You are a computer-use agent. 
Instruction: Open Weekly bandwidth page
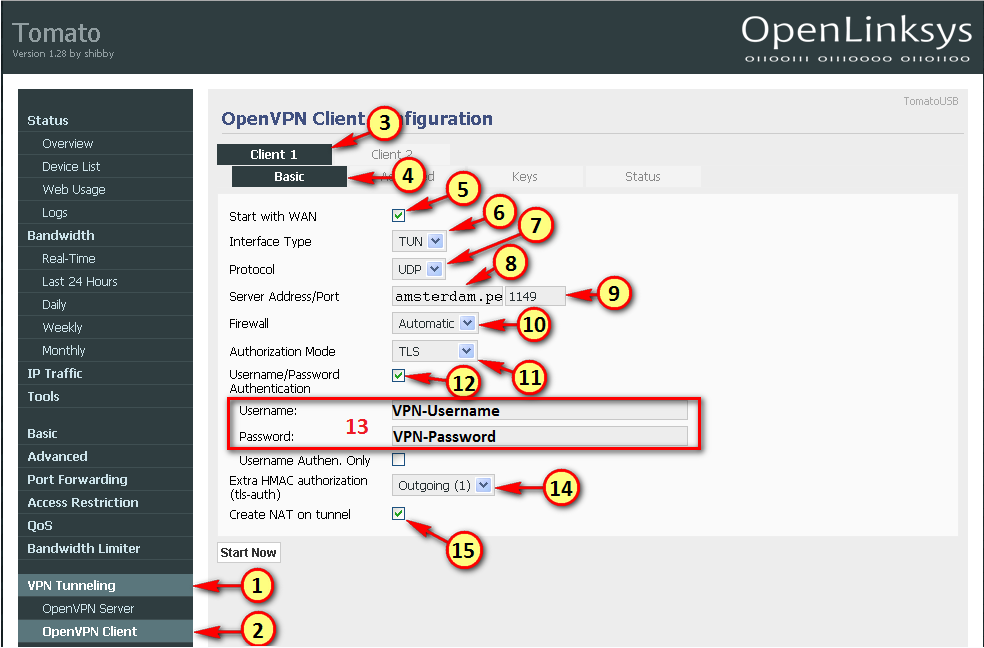click(105, 327)
